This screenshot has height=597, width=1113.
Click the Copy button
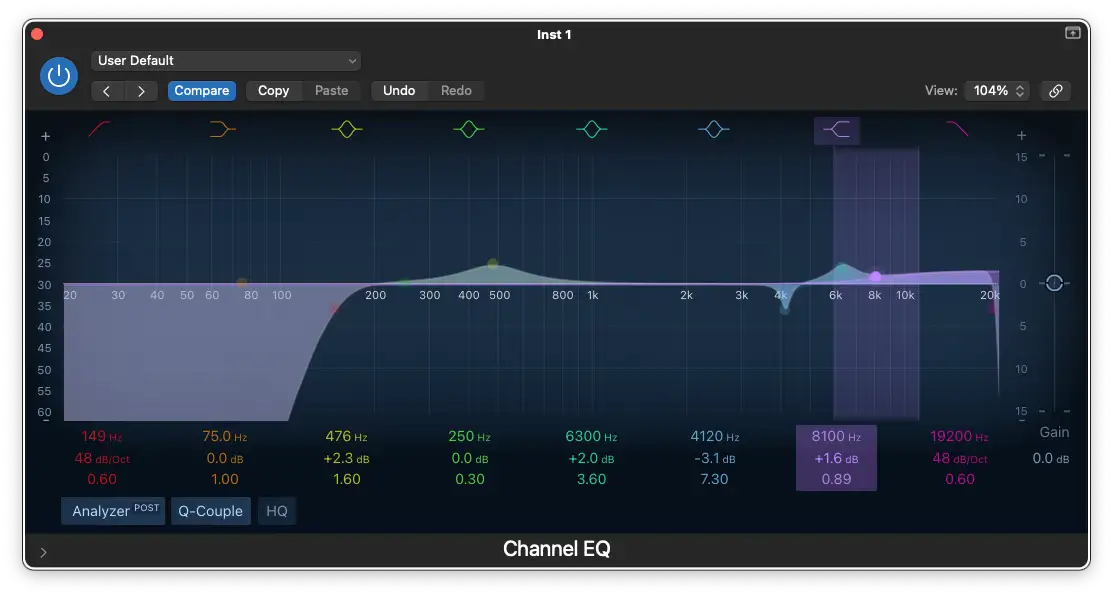[x=273, y=91]
